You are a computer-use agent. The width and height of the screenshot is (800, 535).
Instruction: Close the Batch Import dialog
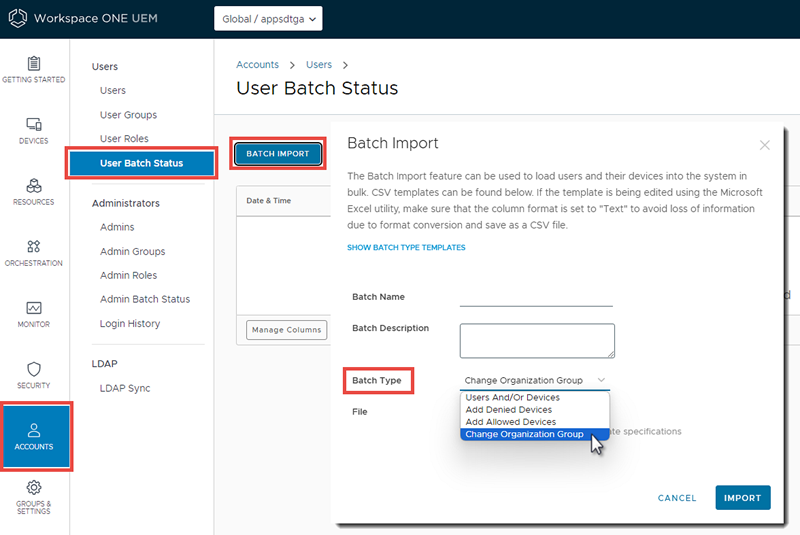click(764, 145)
